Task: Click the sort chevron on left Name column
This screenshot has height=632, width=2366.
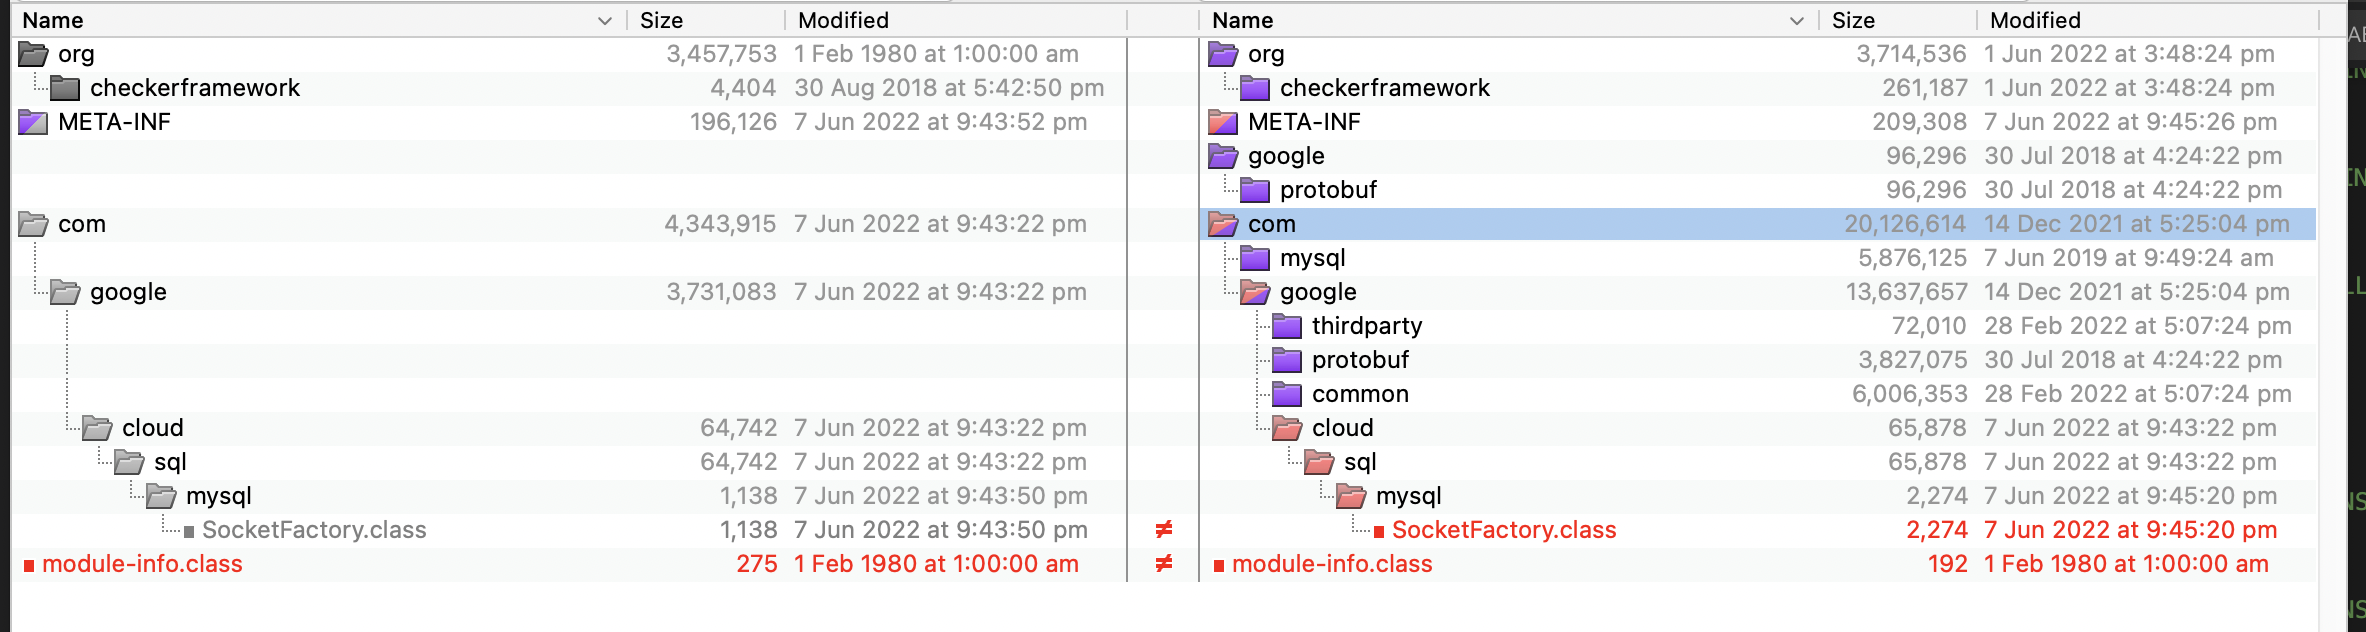Action: (604, 19)
